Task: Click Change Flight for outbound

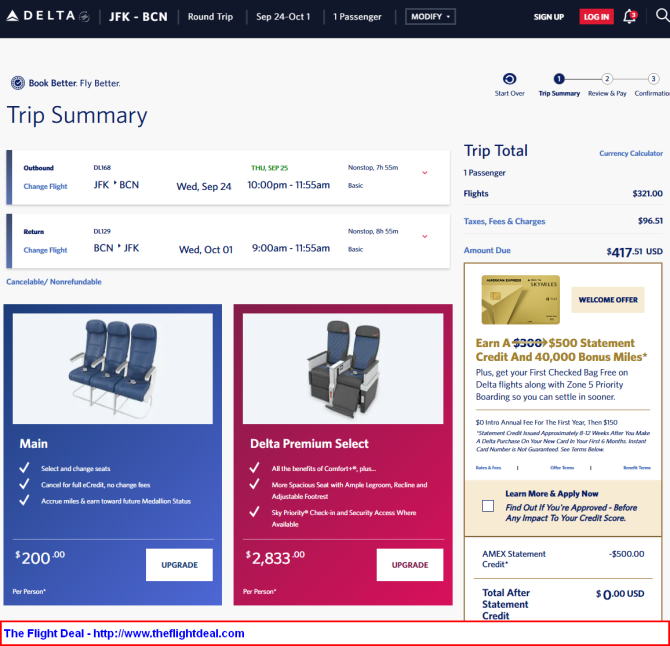Action: pyautogui.click(x=45, y=186)
